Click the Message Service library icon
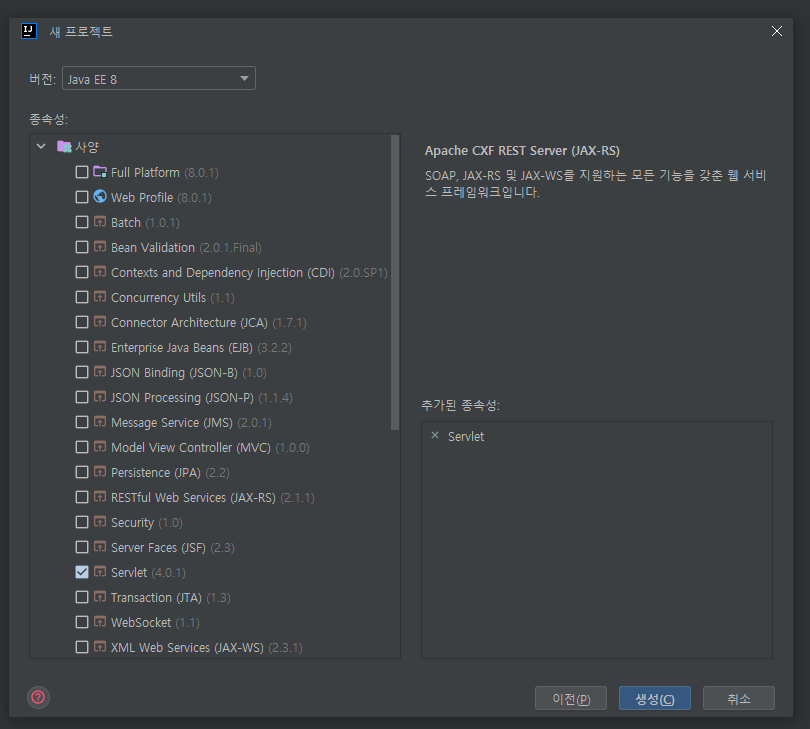This screenshot has height=729, width=810. [x=100, y=422]
